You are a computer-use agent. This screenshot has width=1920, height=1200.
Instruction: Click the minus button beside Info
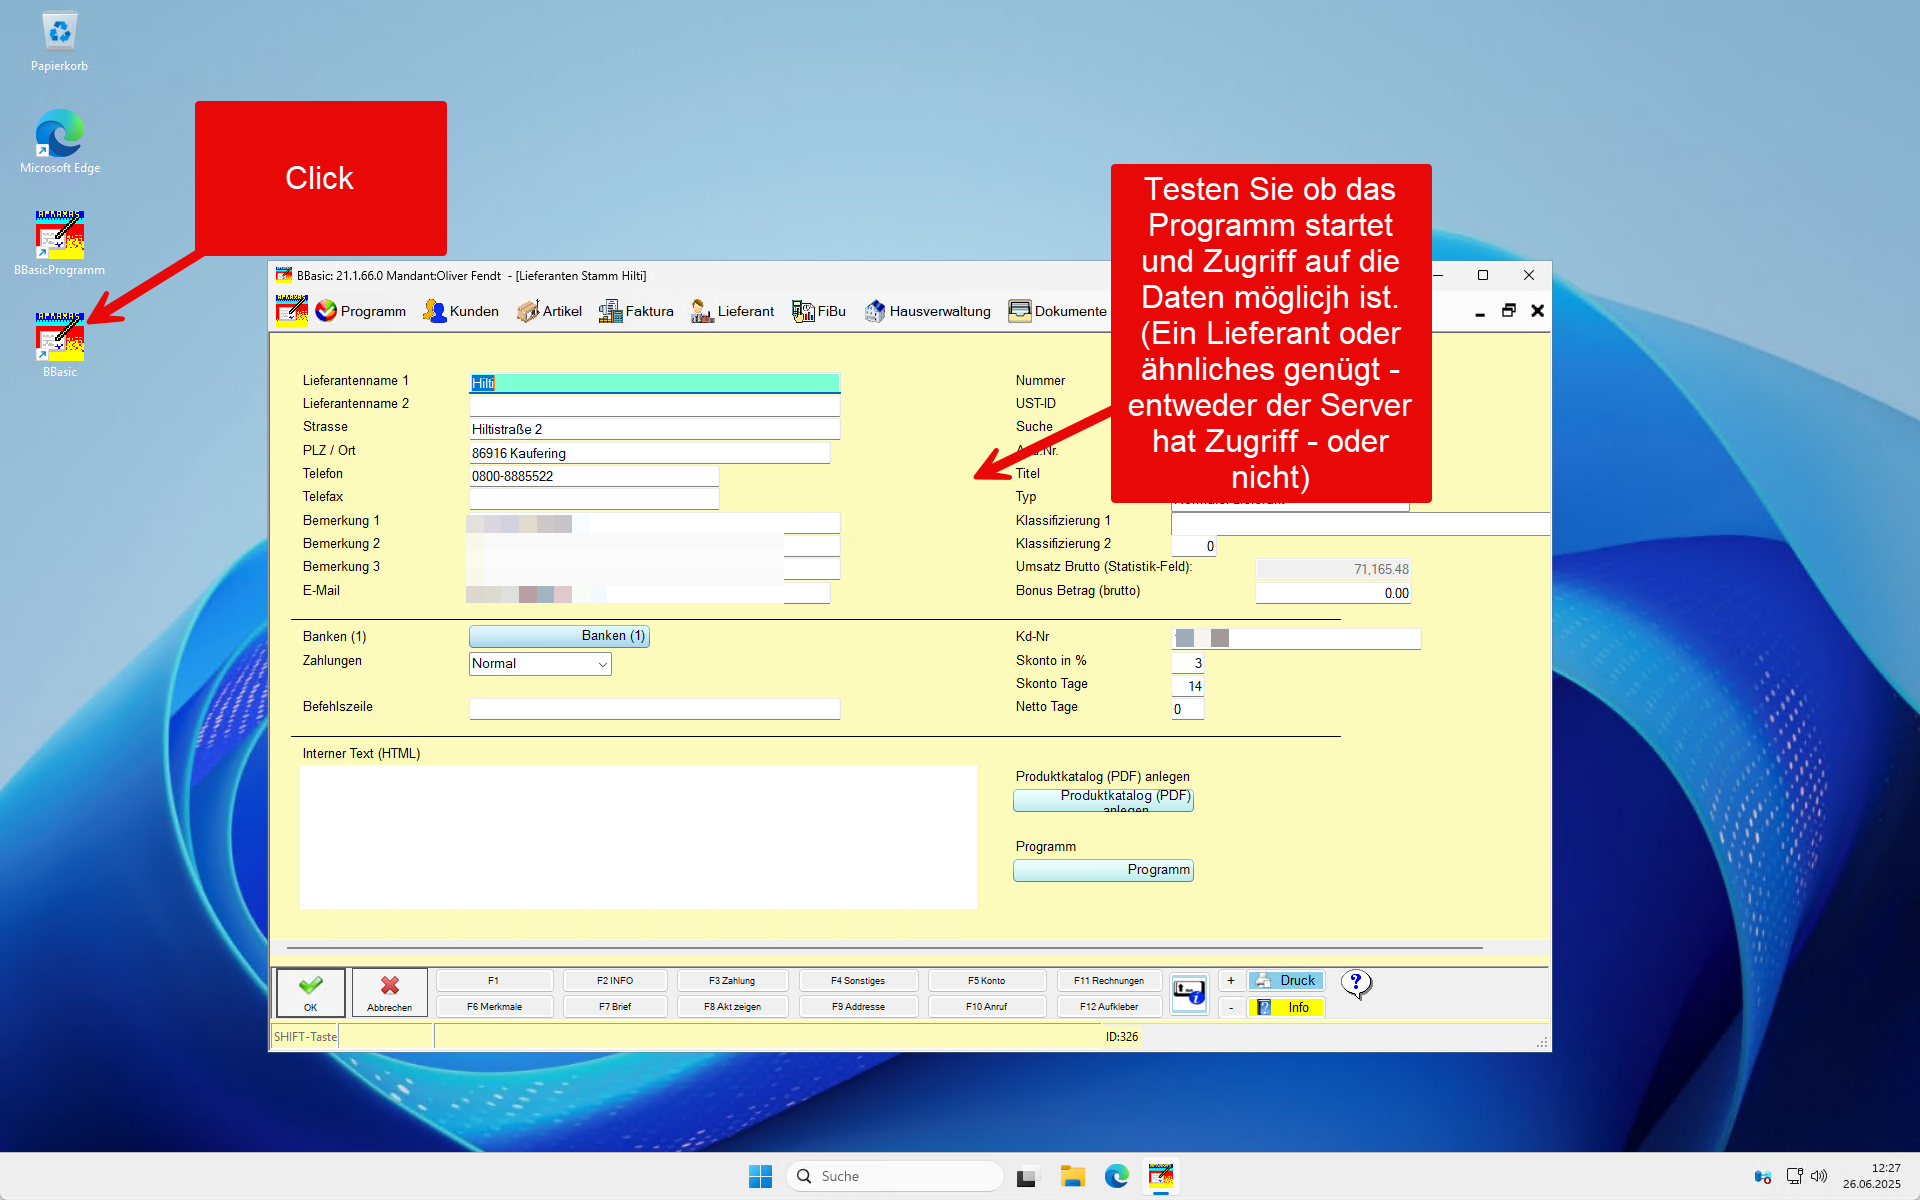tap(1231, 1007)
